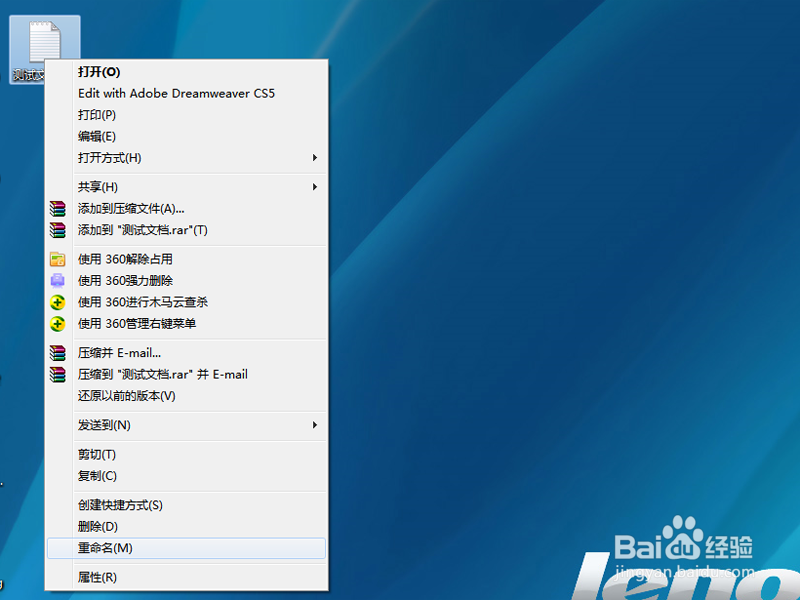
Task: Click the WinRAR icon beside 添加到压缩文件(A)...
Action: click(x=58, y=209)
